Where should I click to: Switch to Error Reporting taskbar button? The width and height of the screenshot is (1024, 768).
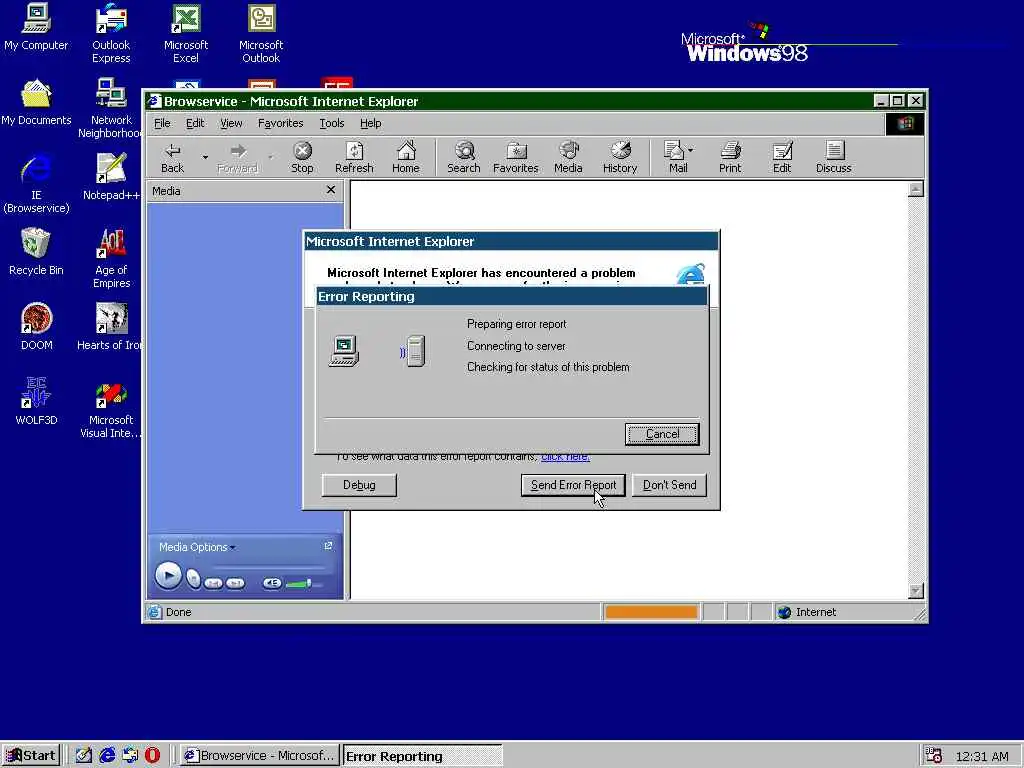[x=423, y=756]
